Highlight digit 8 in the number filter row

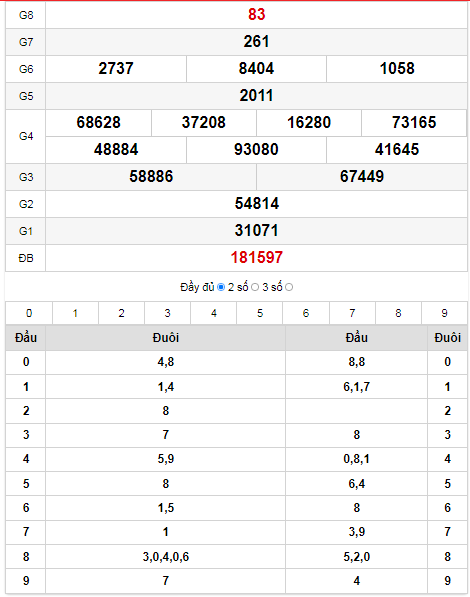coord(398,313)
